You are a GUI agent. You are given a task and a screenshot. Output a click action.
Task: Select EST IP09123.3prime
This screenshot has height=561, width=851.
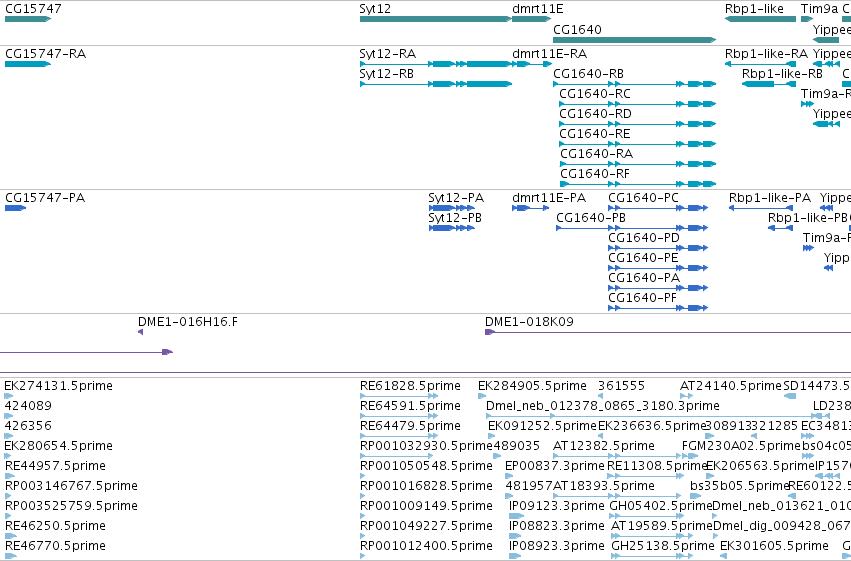(557, 506)
